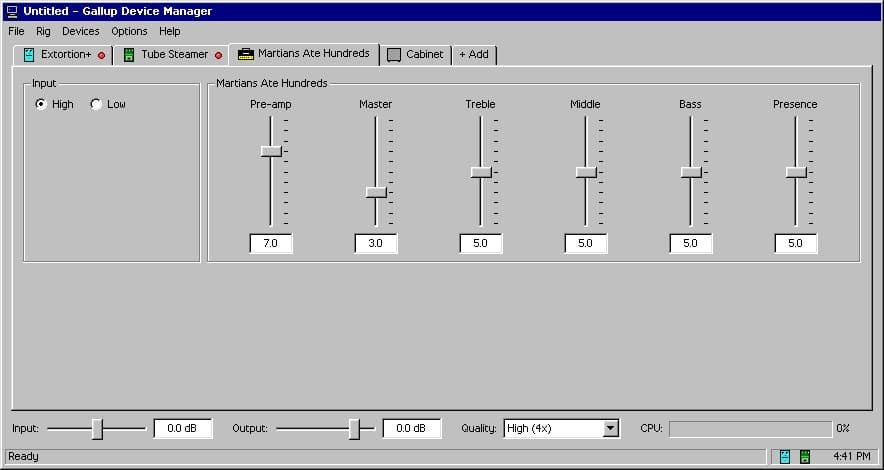This screenshot has height=470, width=884.
Task: Click the Master value field showing 3.0
Action: 376,243
